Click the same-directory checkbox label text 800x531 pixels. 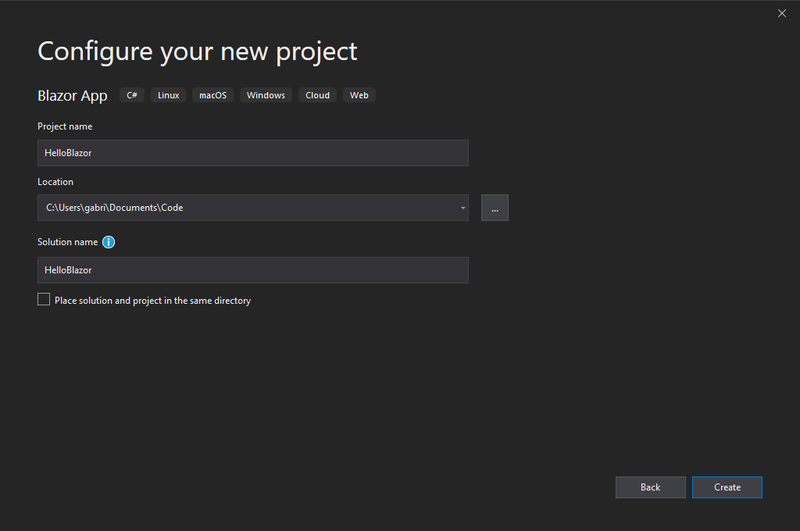pyautogui.click(x=152, y=300)
